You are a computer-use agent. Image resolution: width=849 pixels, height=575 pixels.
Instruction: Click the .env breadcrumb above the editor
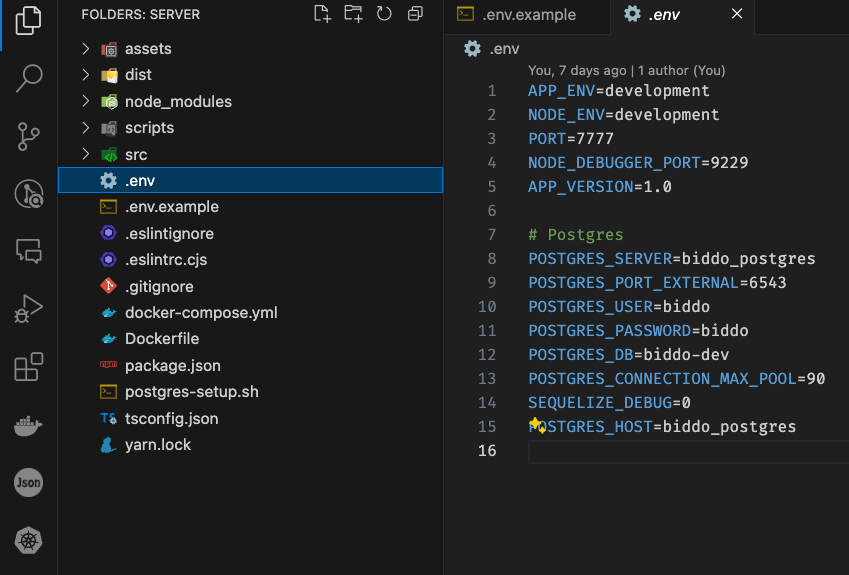click(x=492, y=49)
